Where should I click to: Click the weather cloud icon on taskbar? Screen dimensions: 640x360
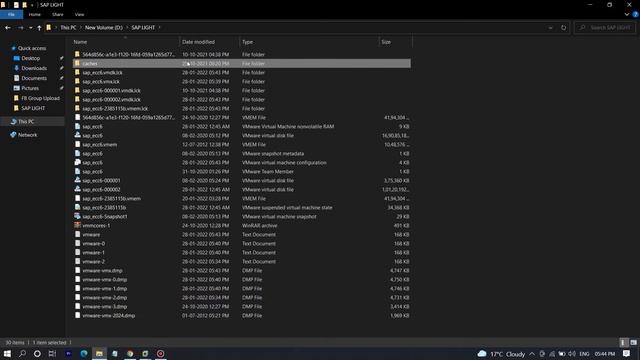tap(482, 353)
